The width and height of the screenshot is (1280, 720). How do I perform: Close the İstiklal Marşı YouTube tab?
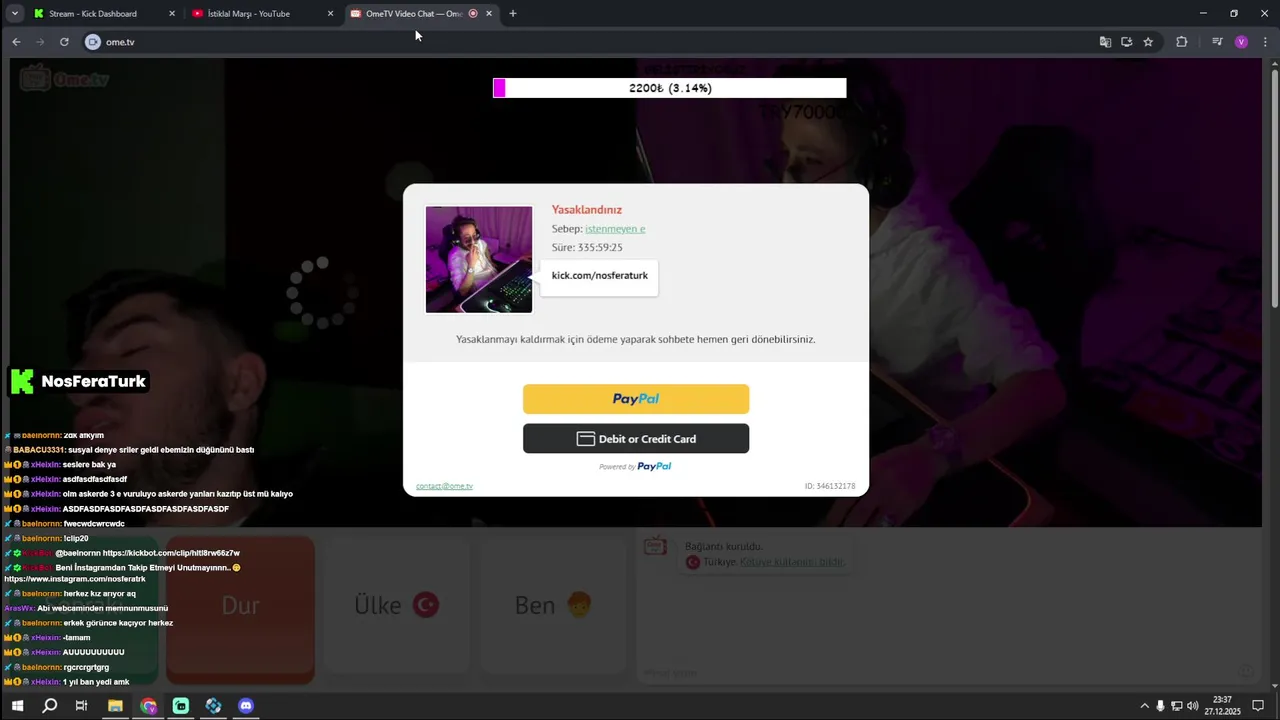(x=330, y=14)
